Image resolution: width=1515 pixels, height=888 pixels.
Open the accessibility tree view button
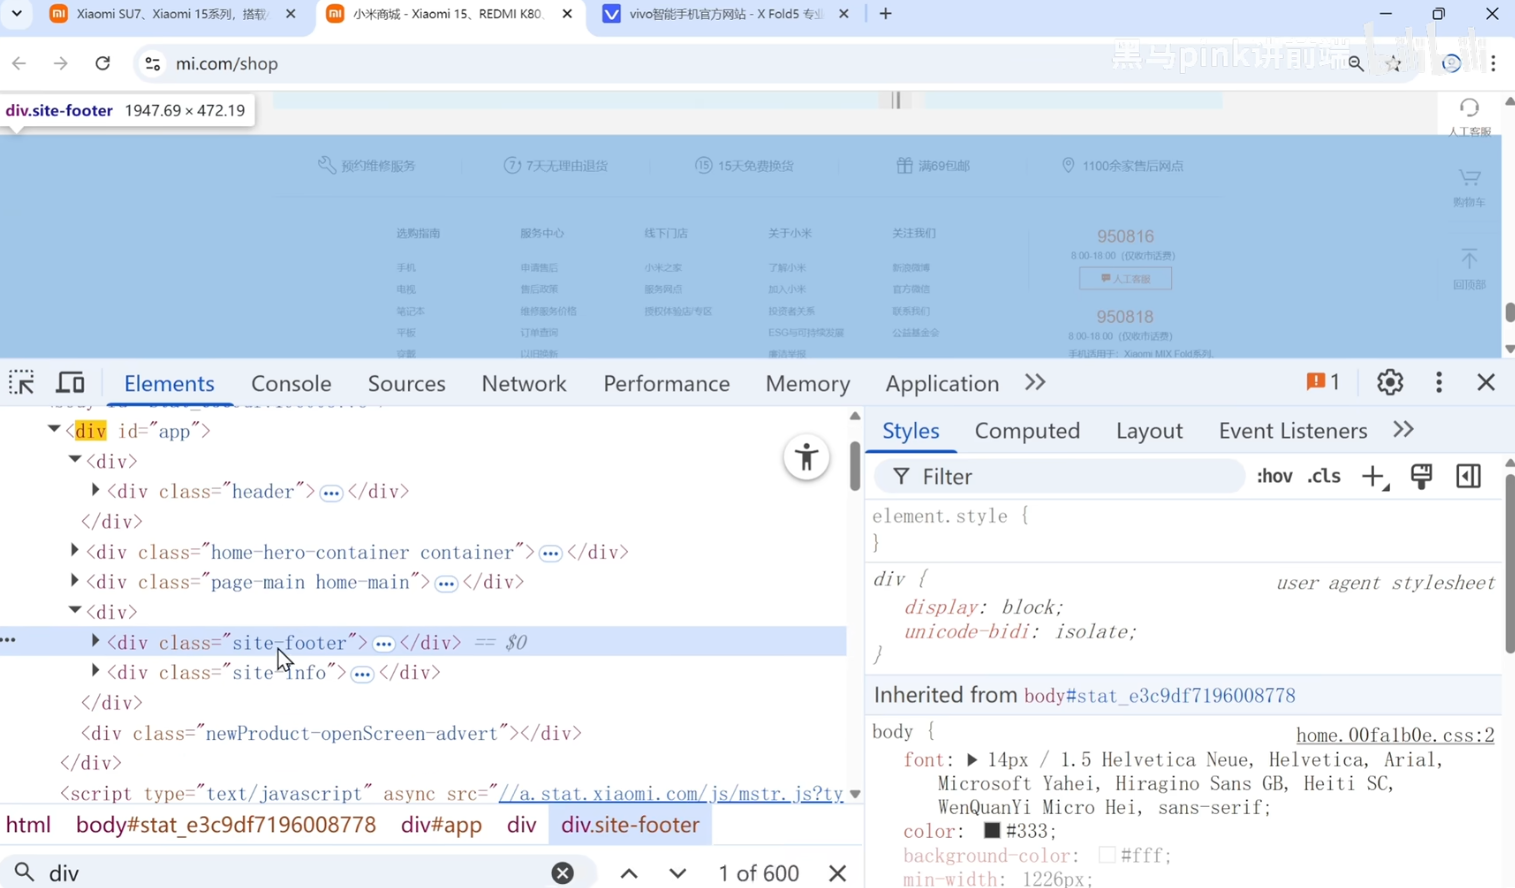(x=806, y=458)
